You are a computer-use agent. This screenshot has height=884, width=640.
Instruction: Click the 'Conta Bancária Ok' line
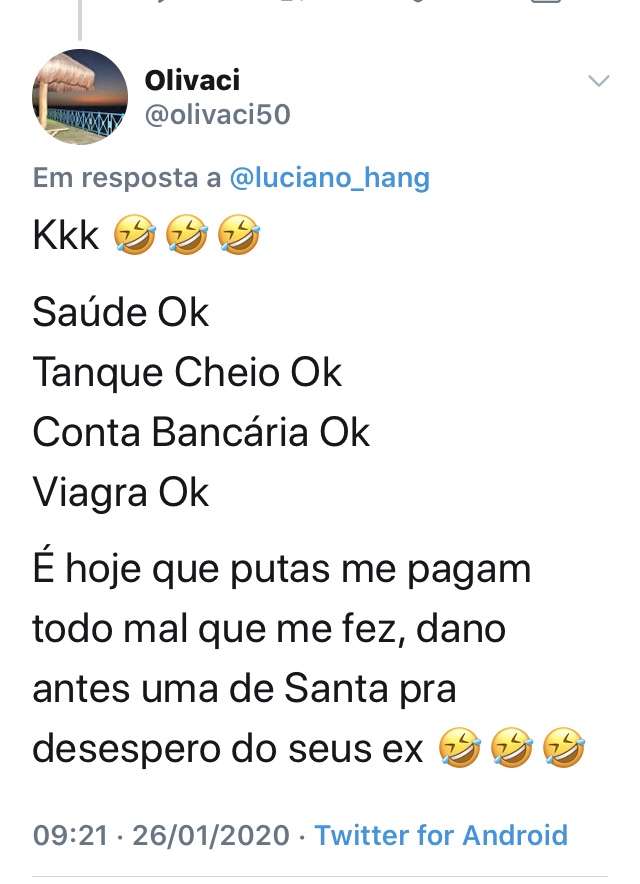[x=201, y=433]
